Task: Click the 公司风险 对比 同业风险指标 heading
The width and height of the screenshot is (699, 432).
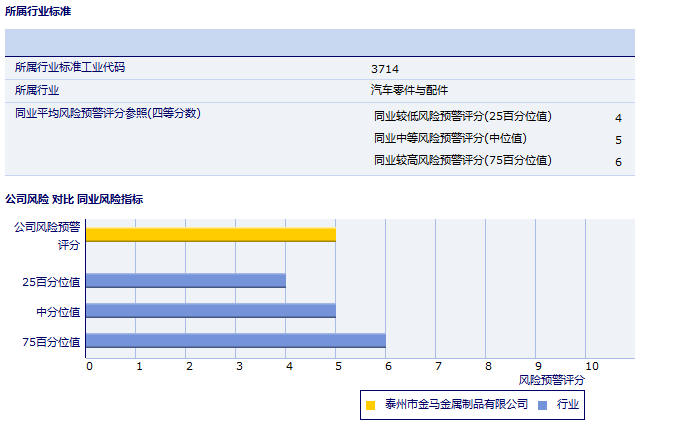Action: [74, 199]
